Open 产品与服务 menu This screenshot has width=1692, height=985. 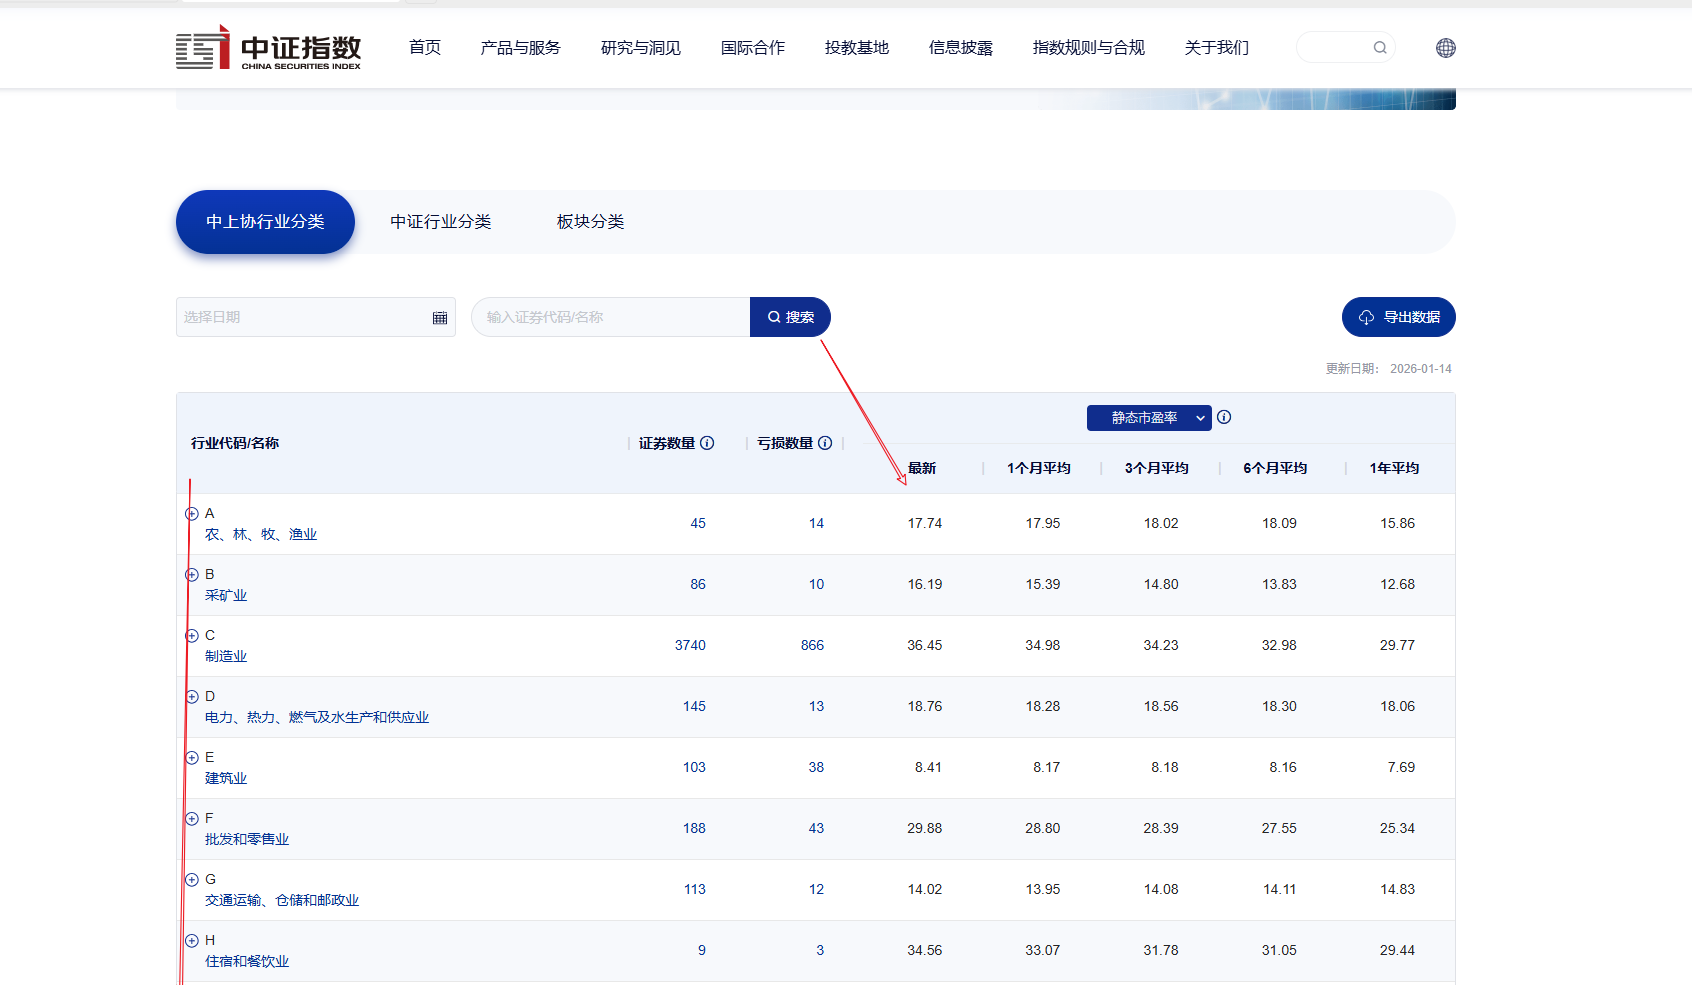pyautogui.click(x=520, y=48)
